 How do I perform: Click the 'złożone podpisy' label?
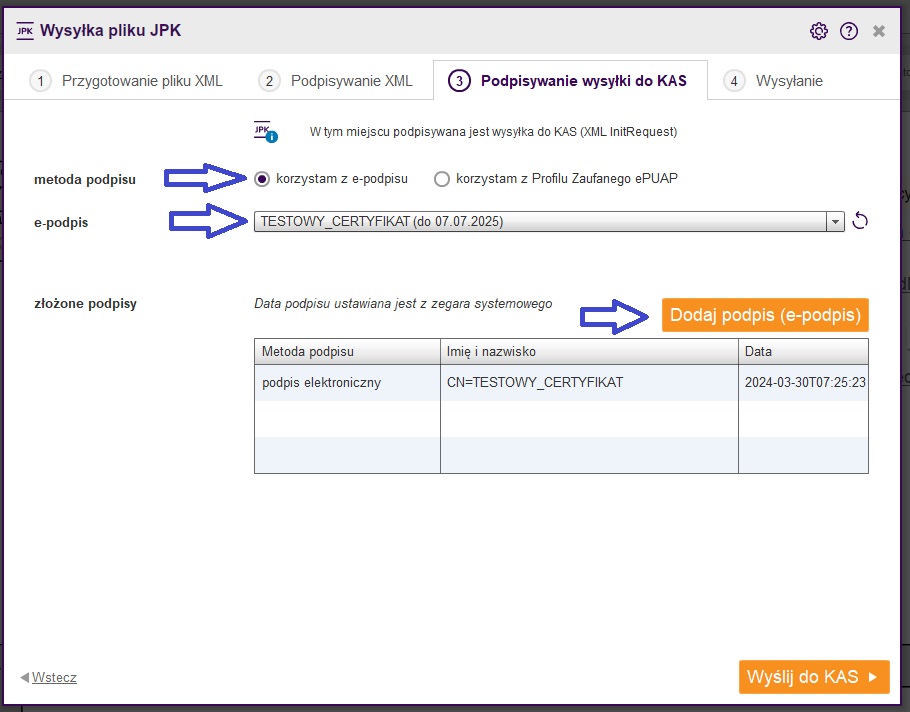pyautogui.click(x=85, y=303)
